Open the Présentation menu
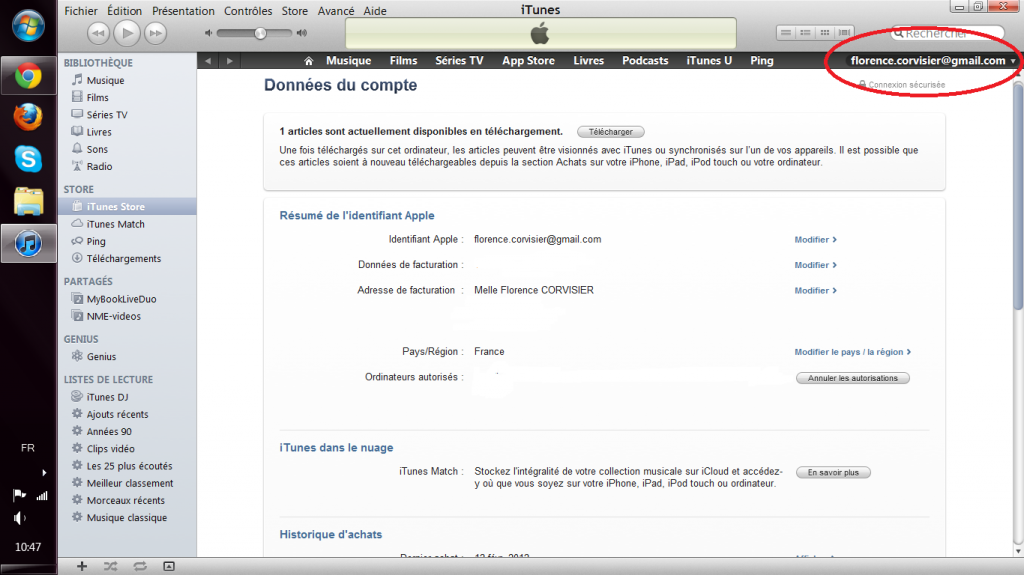This screenshot has width=1024, height=575. click(x=183, y=10)
